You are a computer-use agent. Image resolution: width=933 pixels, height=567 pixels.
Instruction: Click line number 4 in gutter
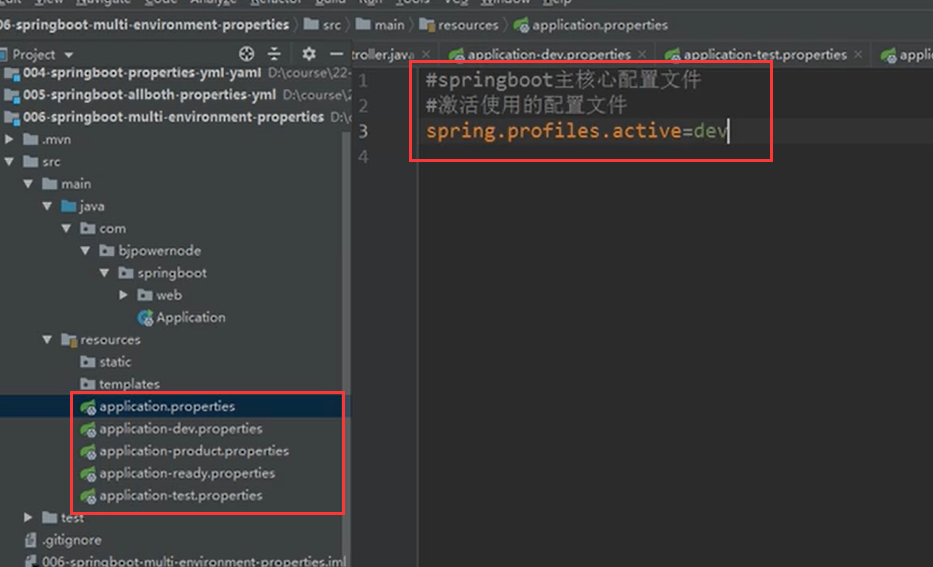(363, 156)
